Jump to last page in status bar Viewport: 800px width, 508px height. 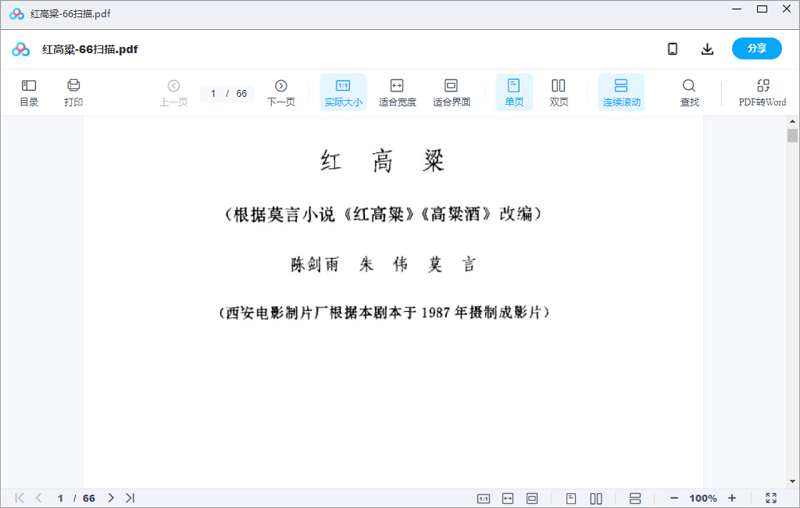(130, 498)
